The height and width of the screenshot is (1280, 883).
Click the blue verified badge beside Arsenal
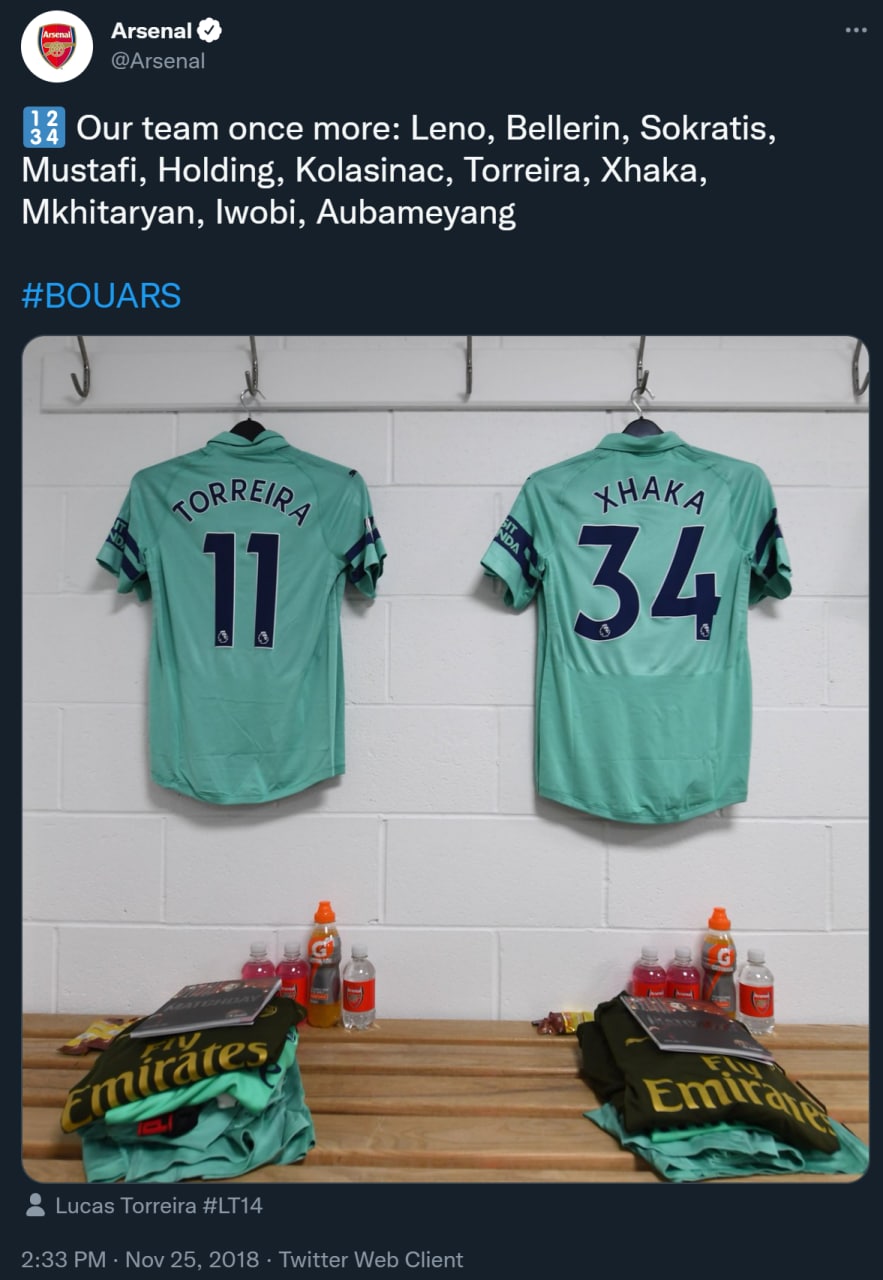pyautogui.click(x=210, y=32)
